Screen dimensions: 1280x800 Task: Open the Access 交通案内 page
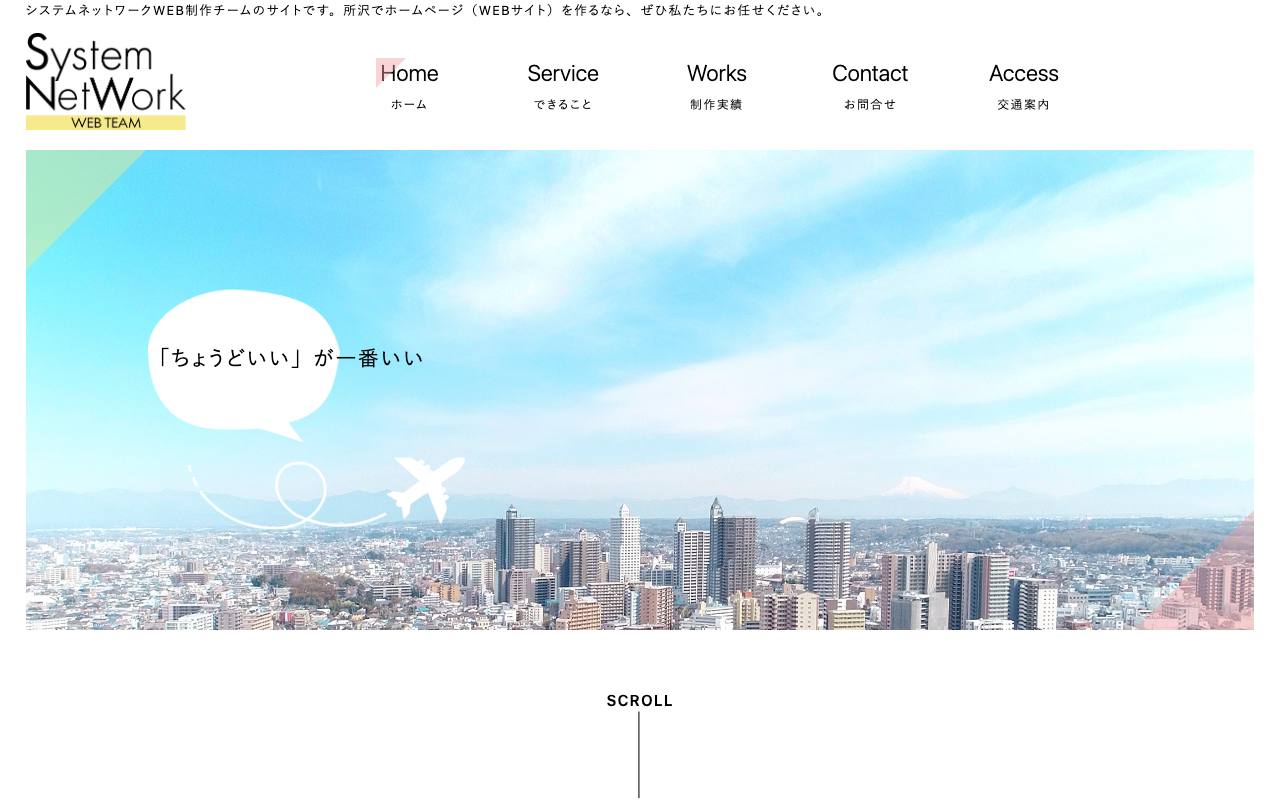click(1024, 86)
